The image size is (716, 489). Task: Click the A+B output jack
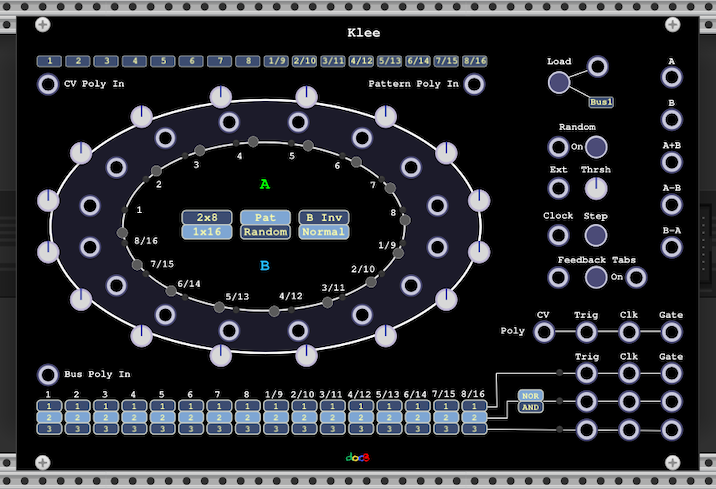click(x=671, y=162)
